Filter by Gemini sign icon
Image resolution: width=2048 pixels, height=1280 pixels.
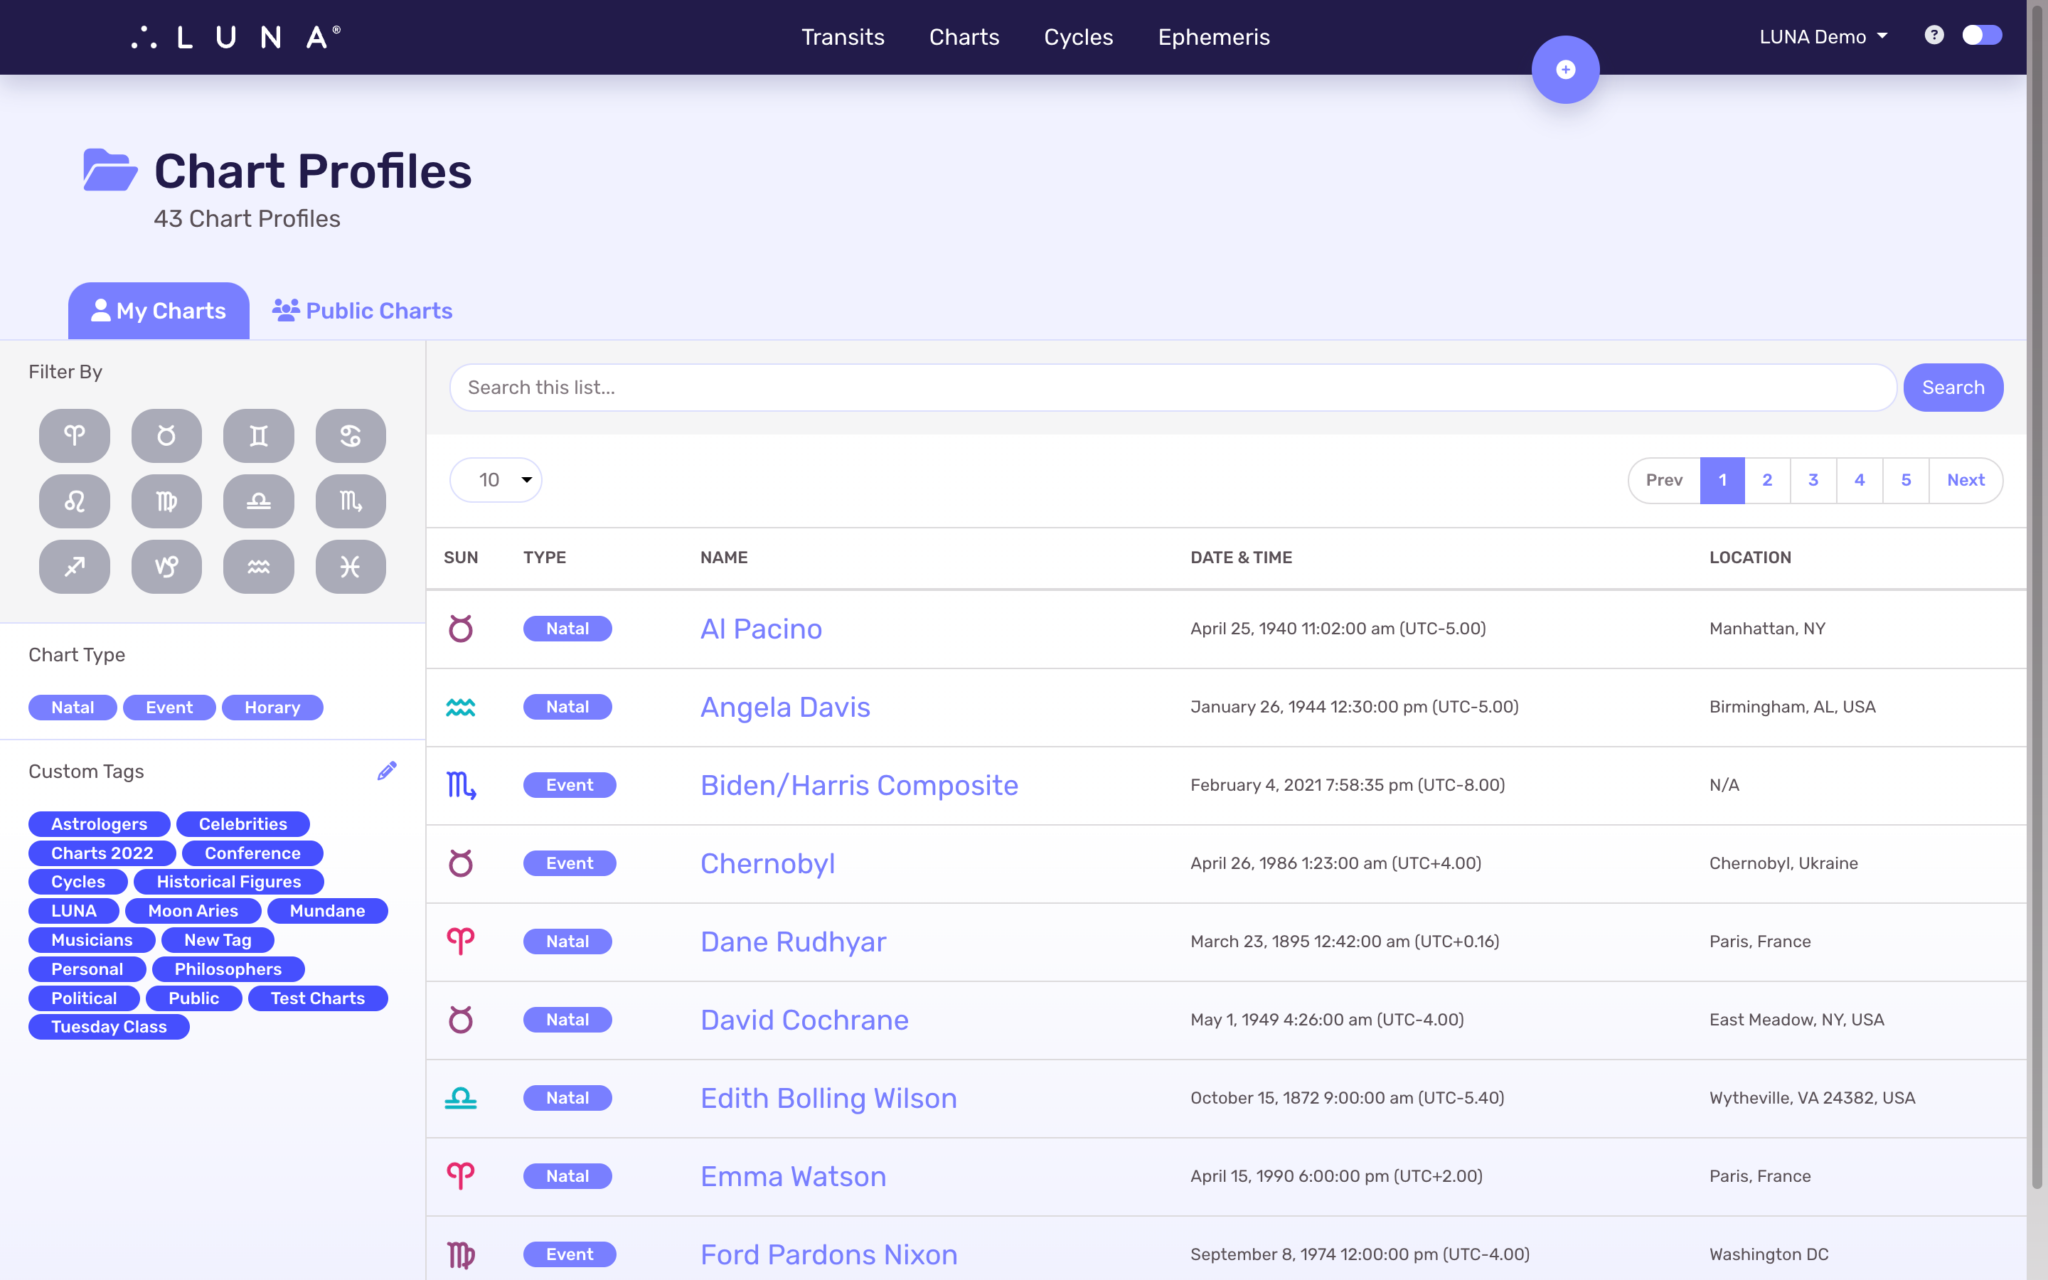pos(258,436)
